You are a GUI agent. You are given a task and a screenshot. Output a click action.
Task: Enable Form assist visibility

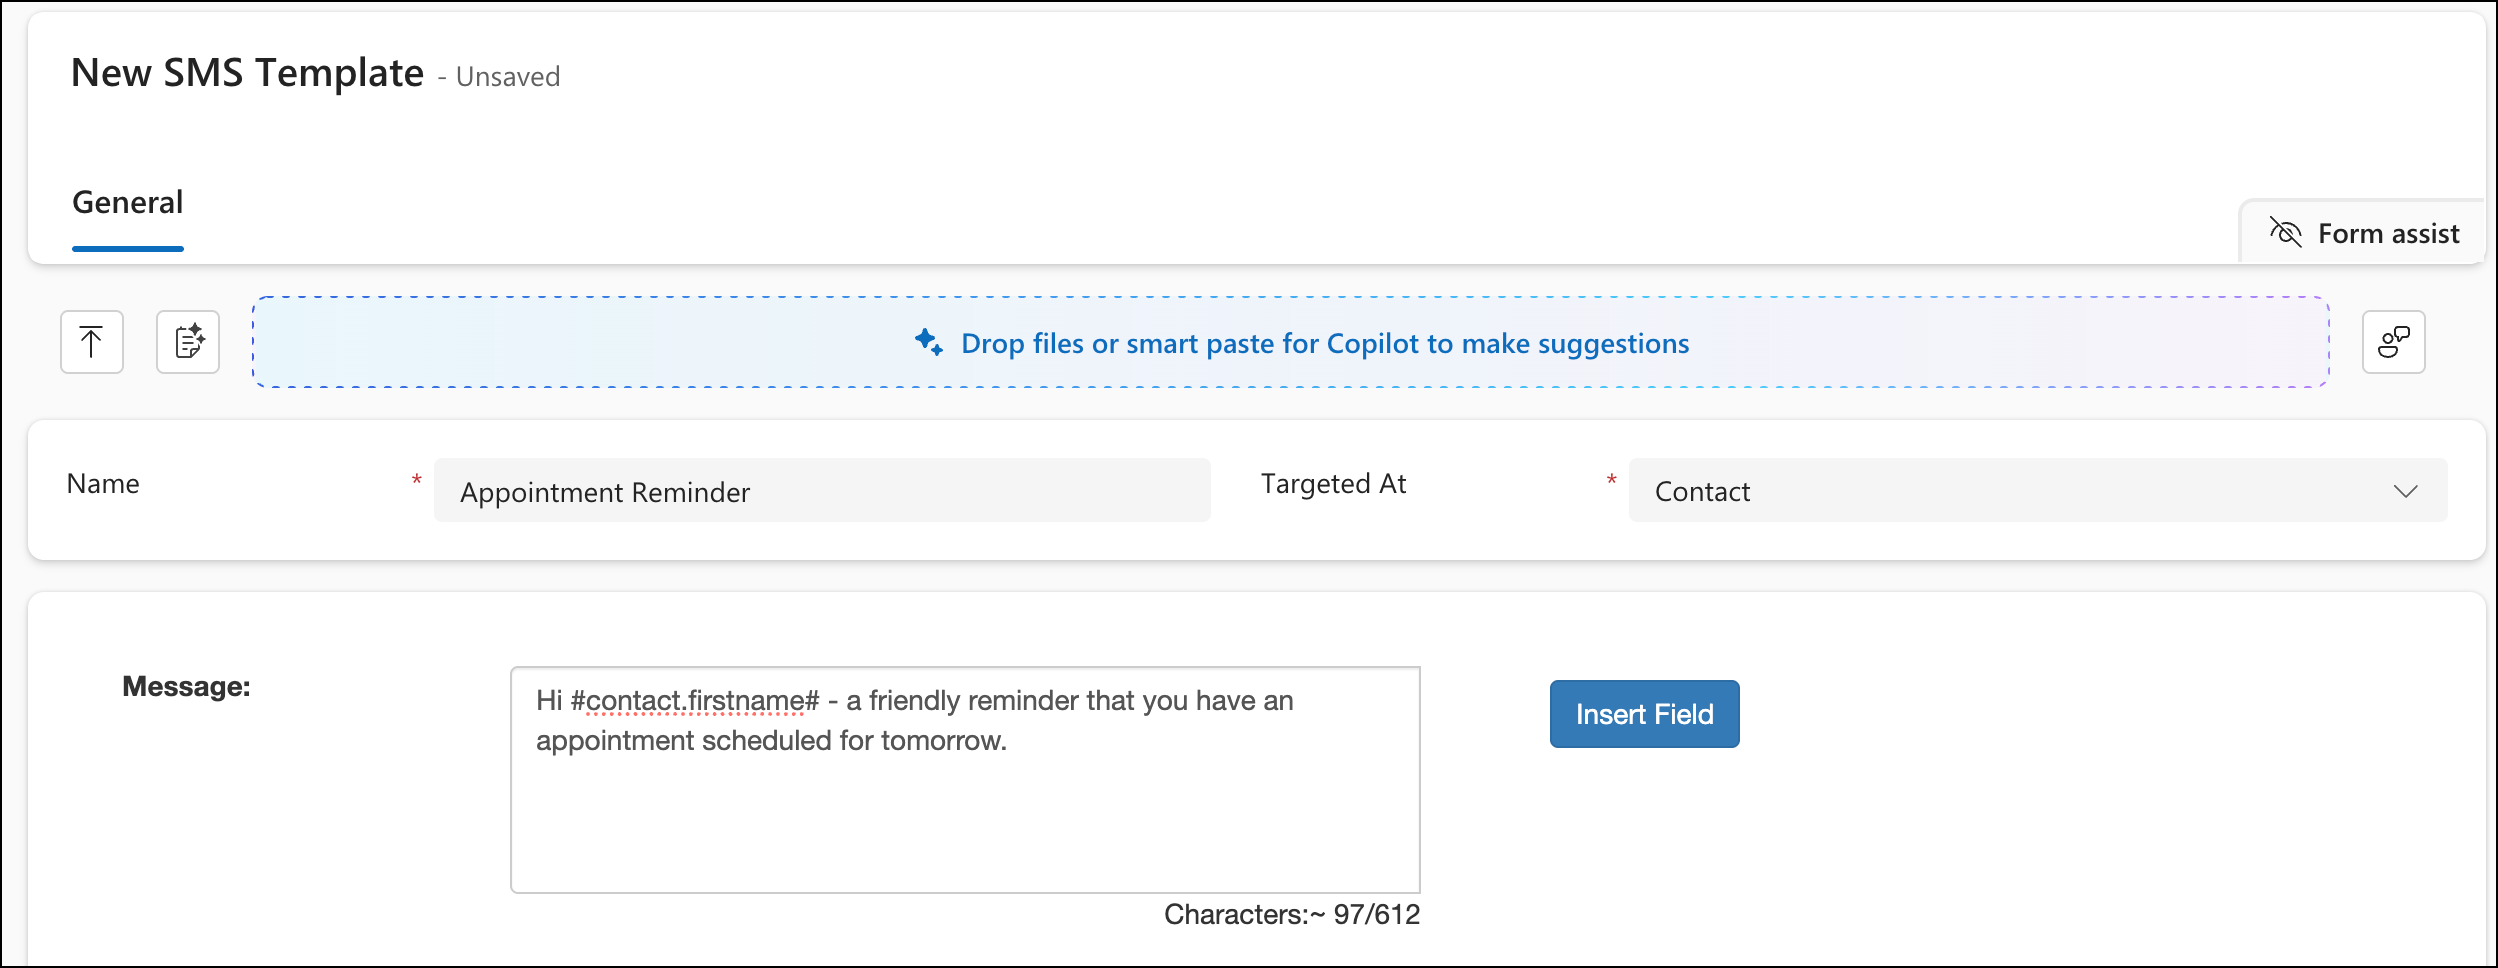pyautogui.click(x=2365, y=233)
